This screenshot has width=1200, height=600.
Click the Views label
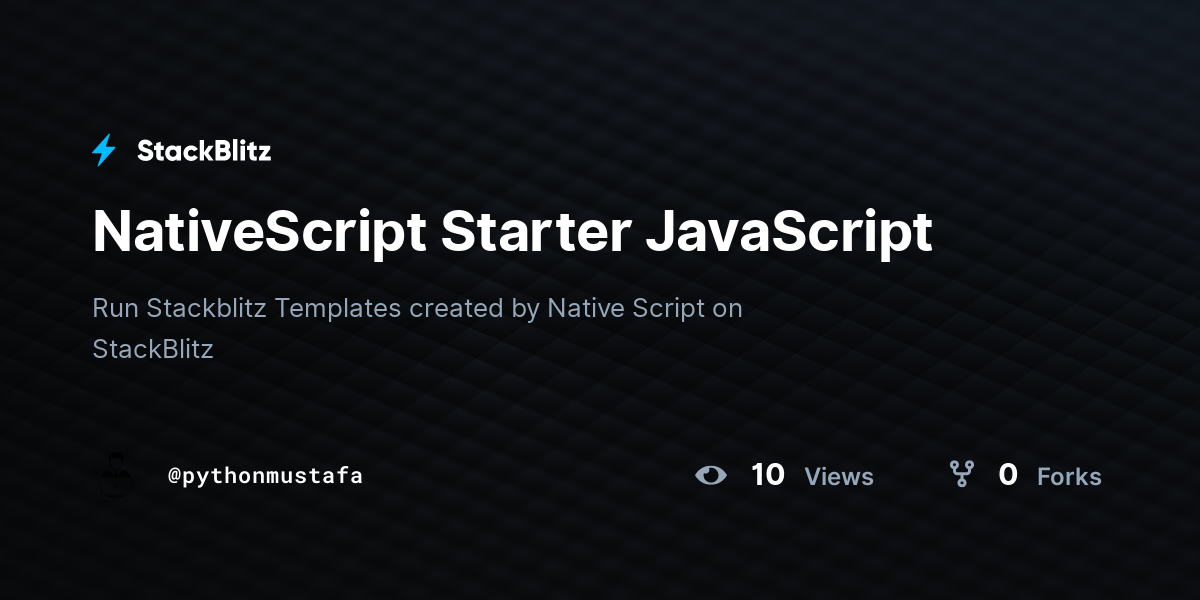coord(839,477)
